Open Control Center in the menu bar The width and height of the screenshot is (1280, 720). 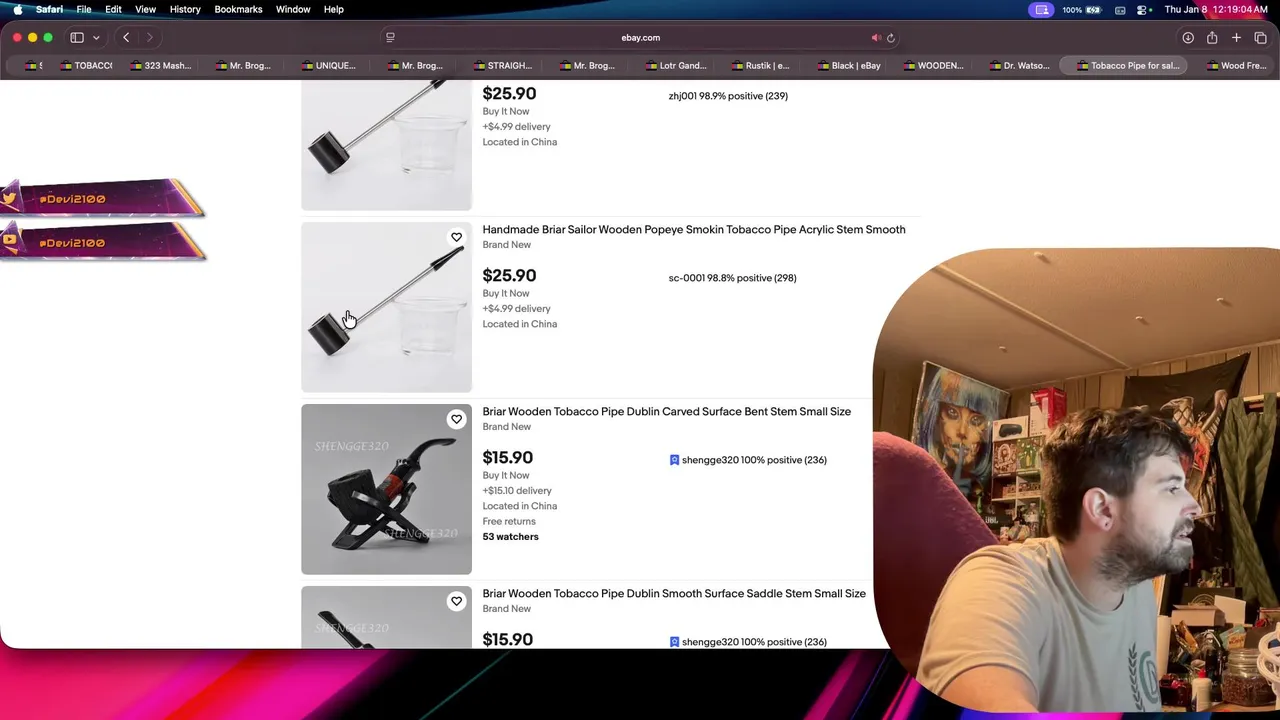coord(1143,10)
